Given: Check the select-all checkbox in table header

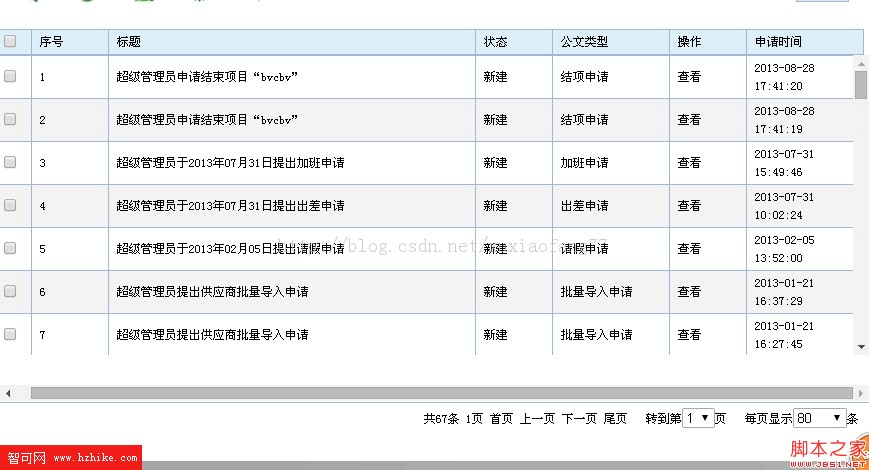Looking at the screenshot, I should [x=10, y=42].
